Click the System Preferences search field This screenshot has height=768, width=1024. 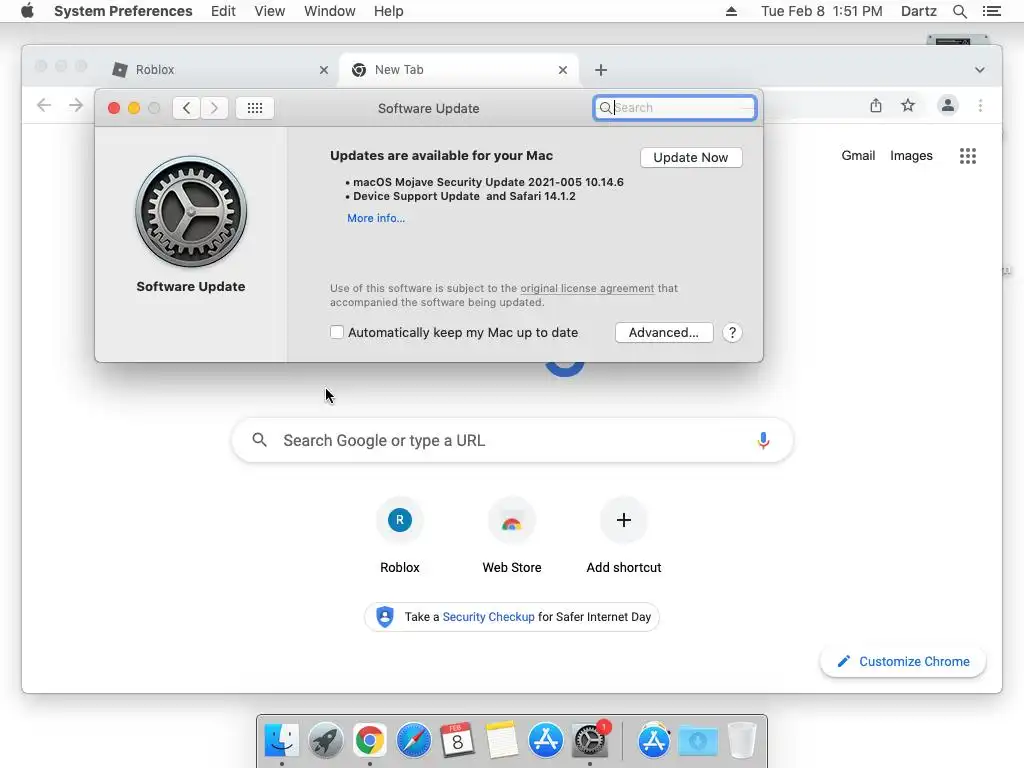pyautogui.click(x=675, y=108)
